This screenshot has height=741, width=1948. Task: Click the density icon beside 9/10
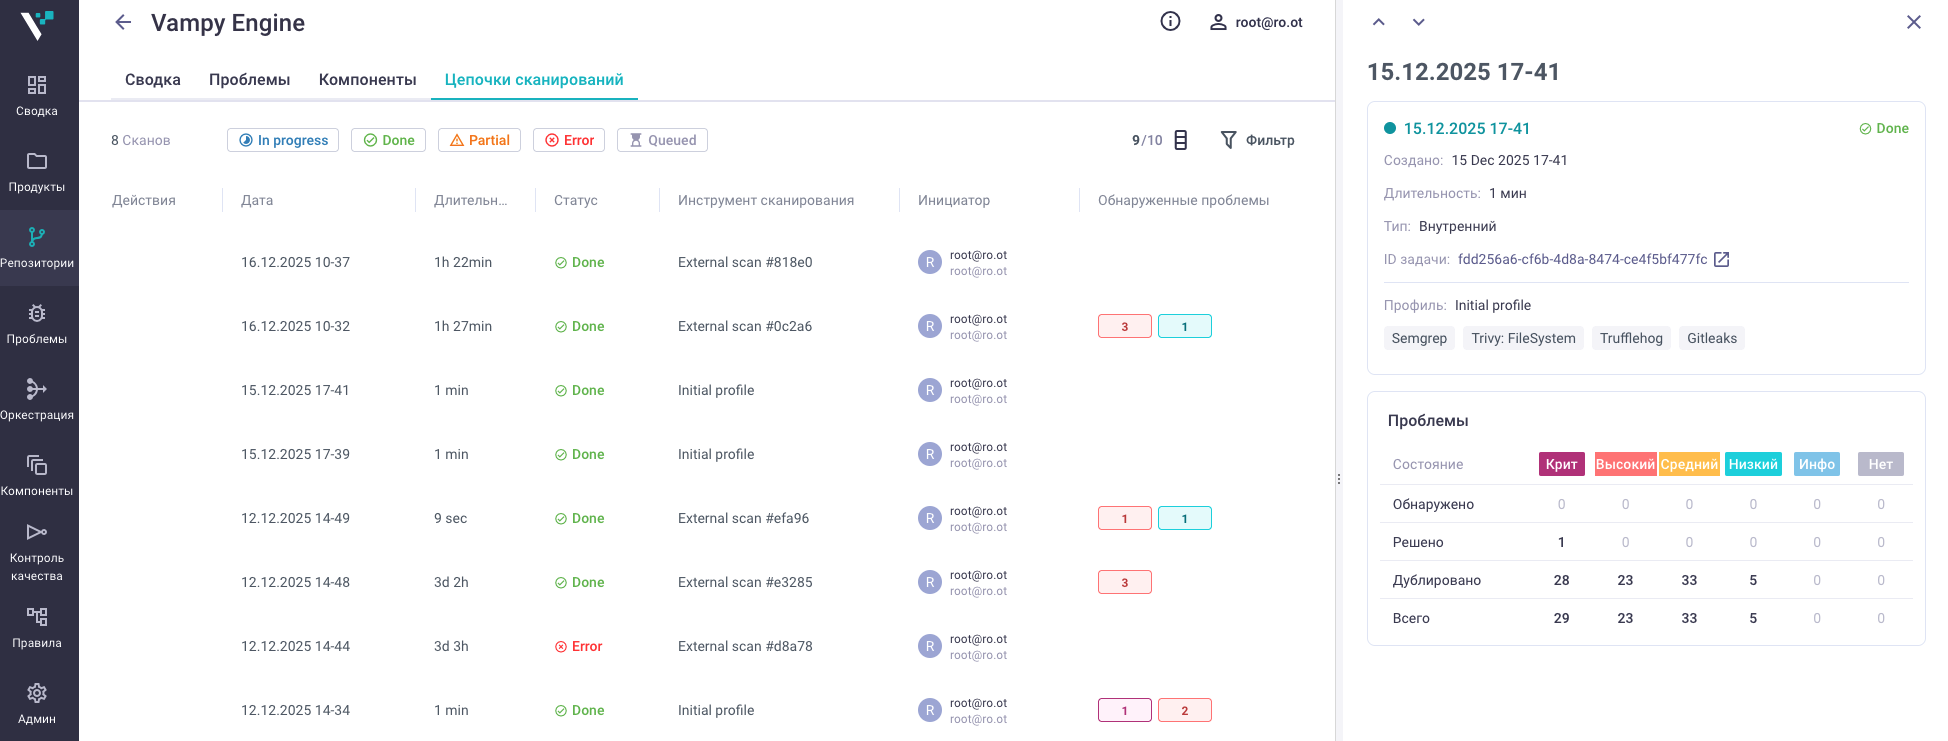1180,140
